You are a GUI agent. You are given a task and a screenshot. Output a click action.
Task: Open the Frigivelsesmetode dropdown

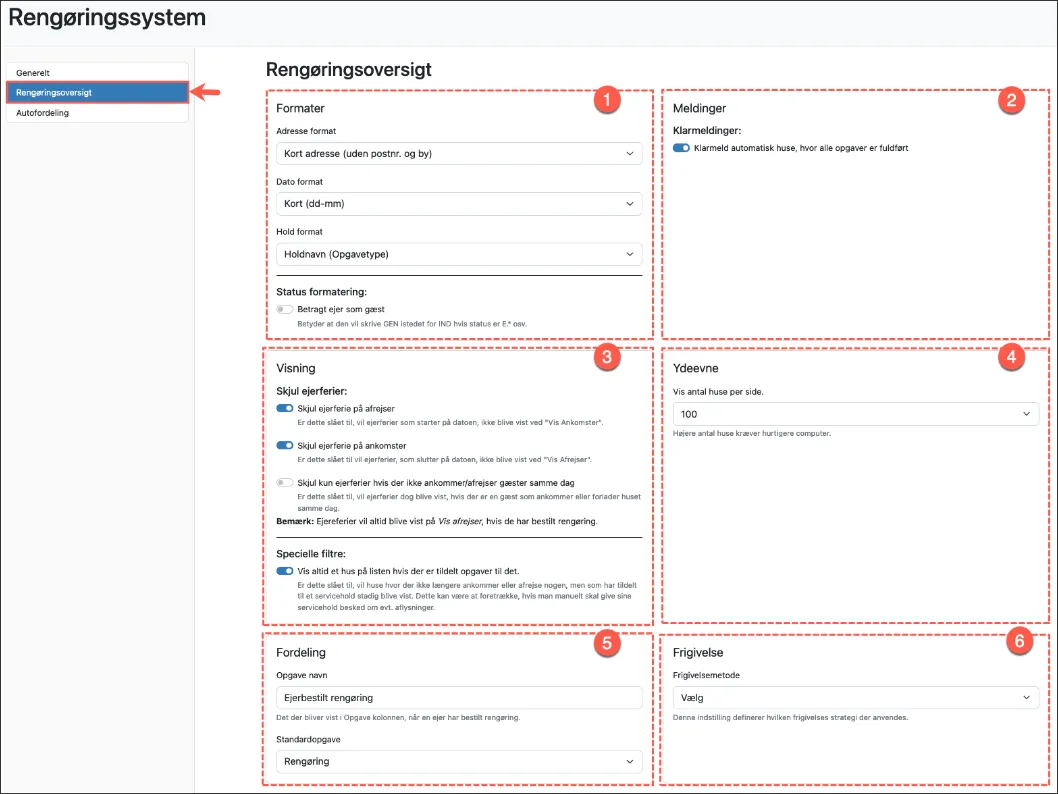click(x=855, y=697)
